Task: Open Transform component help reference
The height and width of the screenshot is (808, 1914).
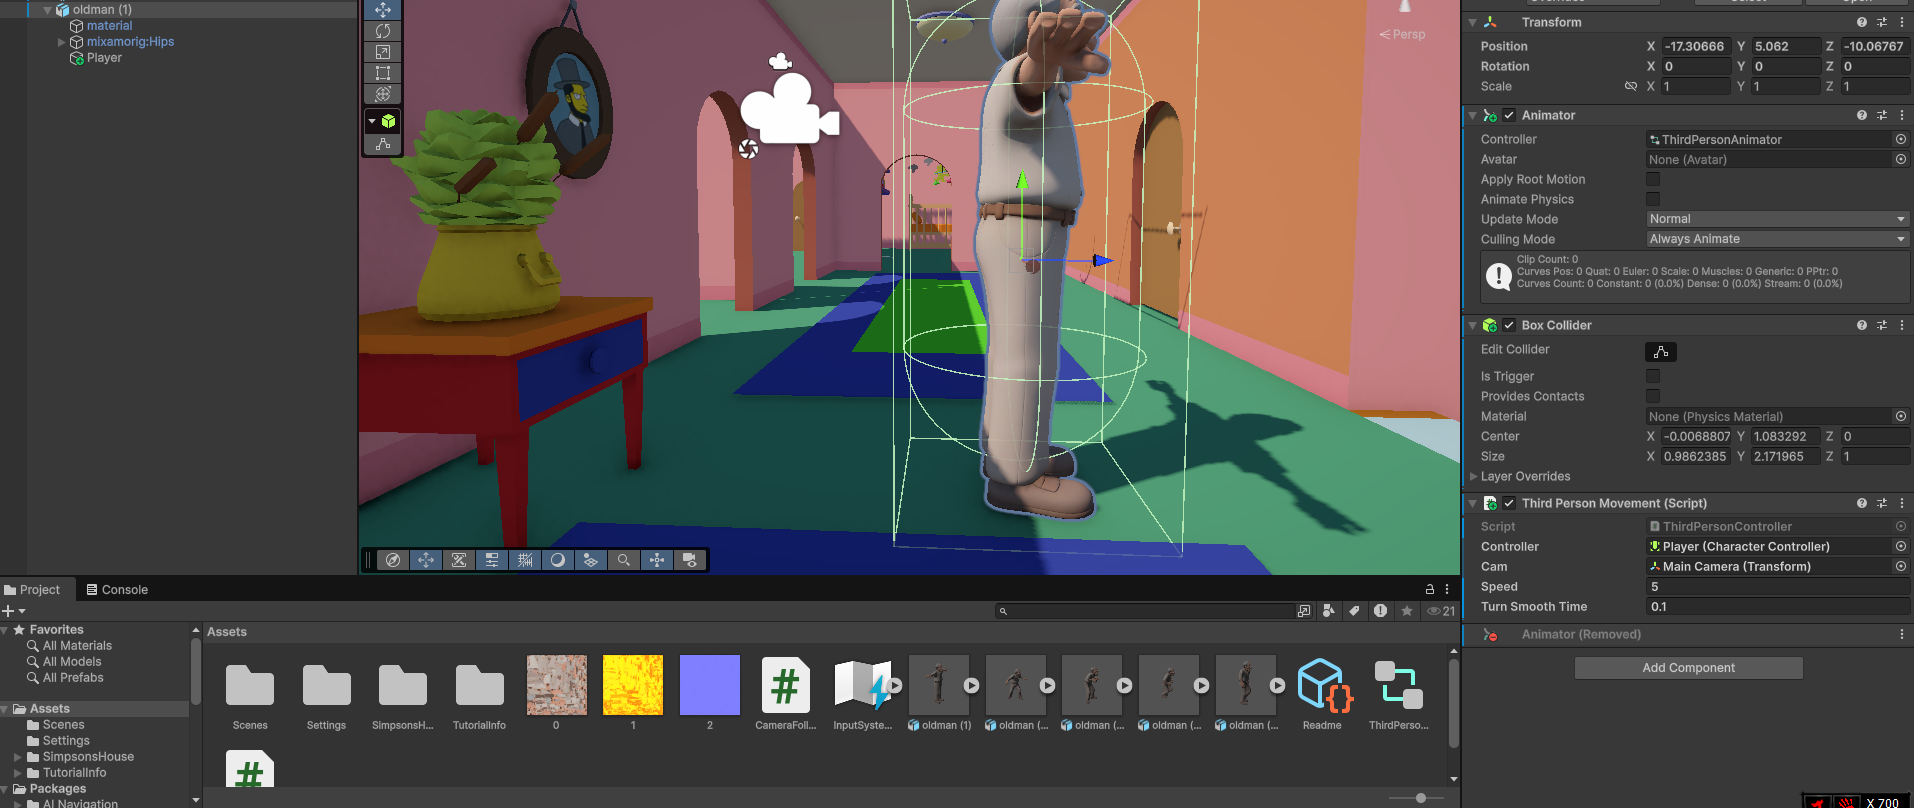Action: (1862, 22)
